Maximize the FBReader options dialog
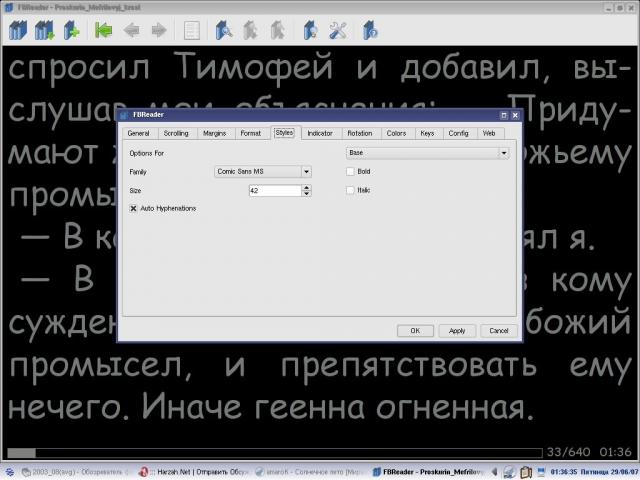Screen dimensions: 640x480 [x=504, y=116]
